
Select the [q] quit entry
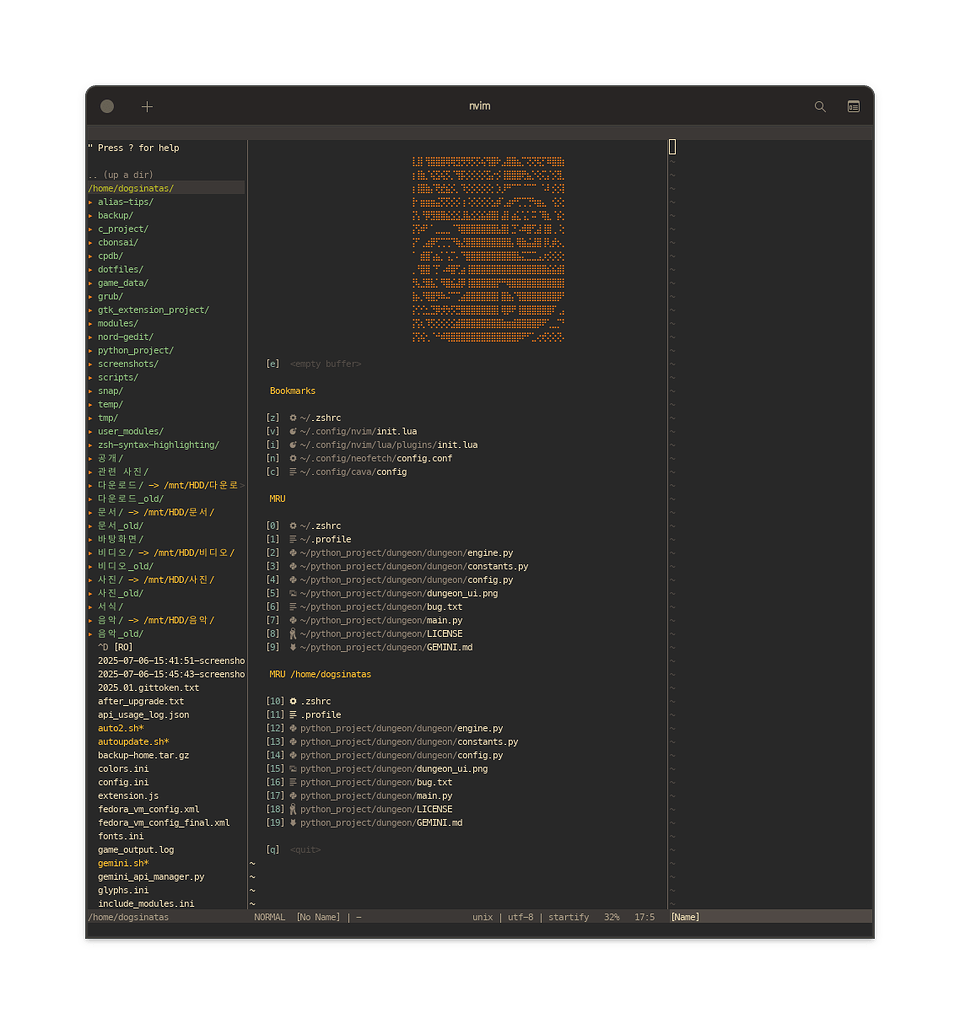[305, 850]
